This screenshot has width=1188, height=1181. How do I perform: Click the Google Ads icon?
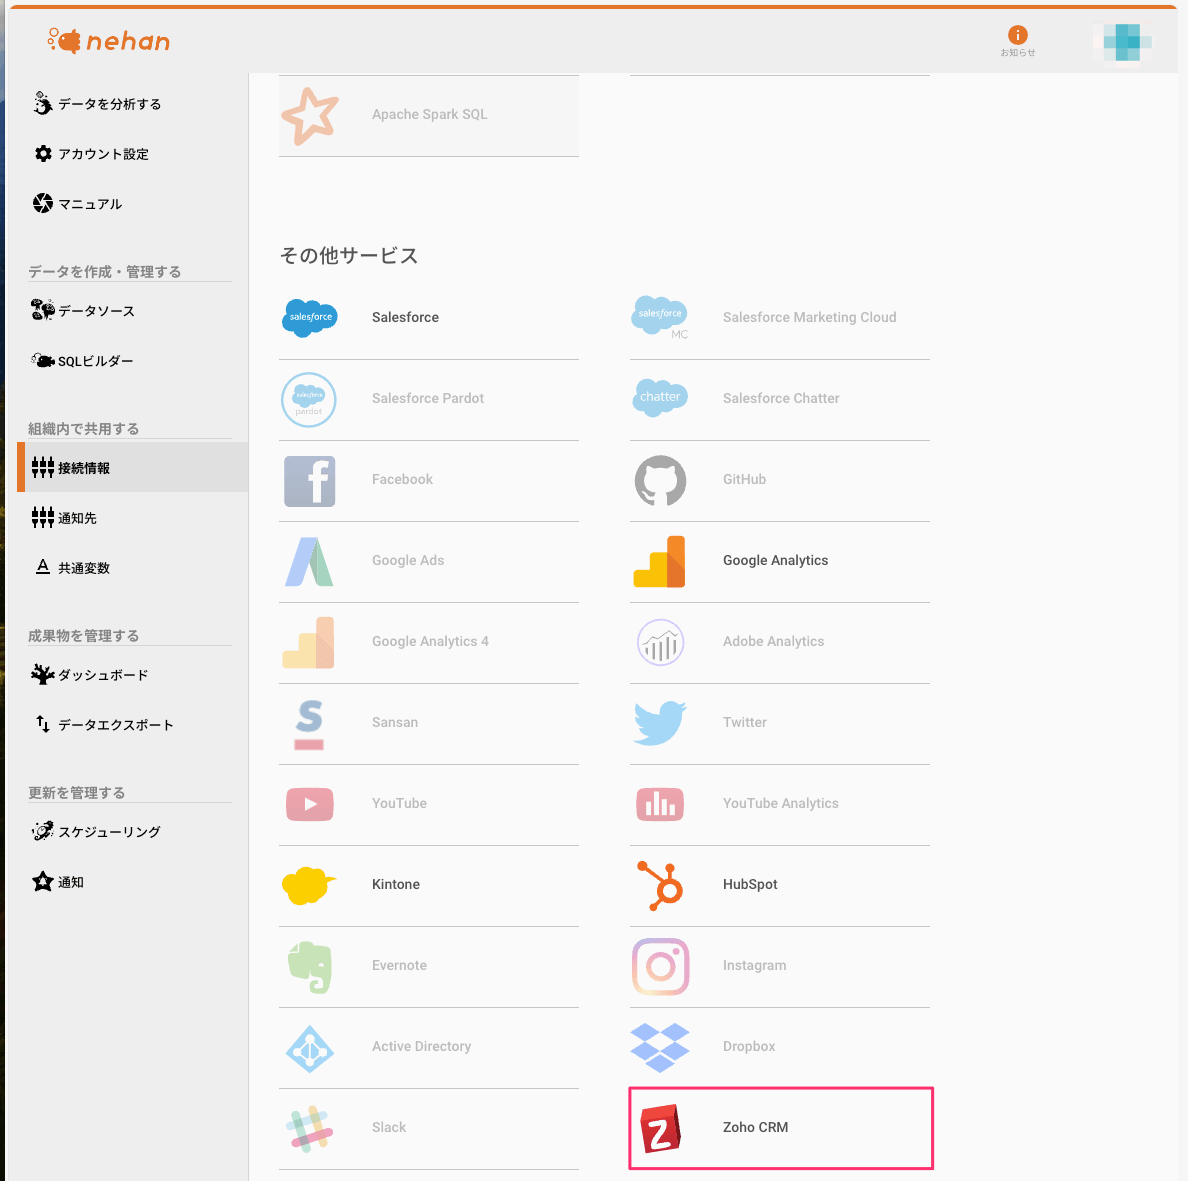coord(309,561)
